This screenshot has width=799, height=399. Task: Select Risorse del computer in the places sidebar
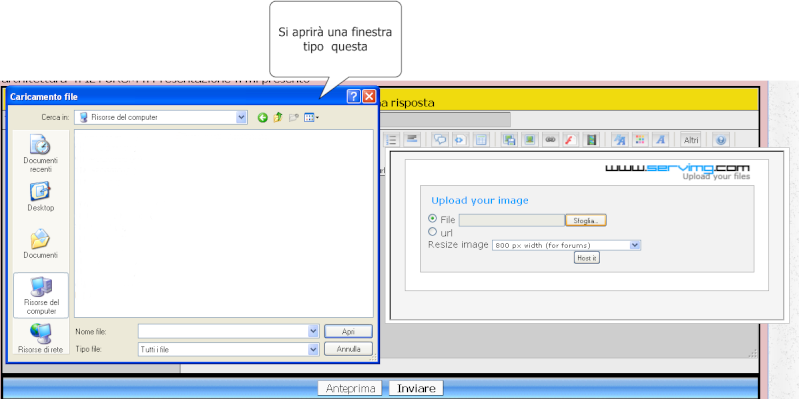[41, 296]
